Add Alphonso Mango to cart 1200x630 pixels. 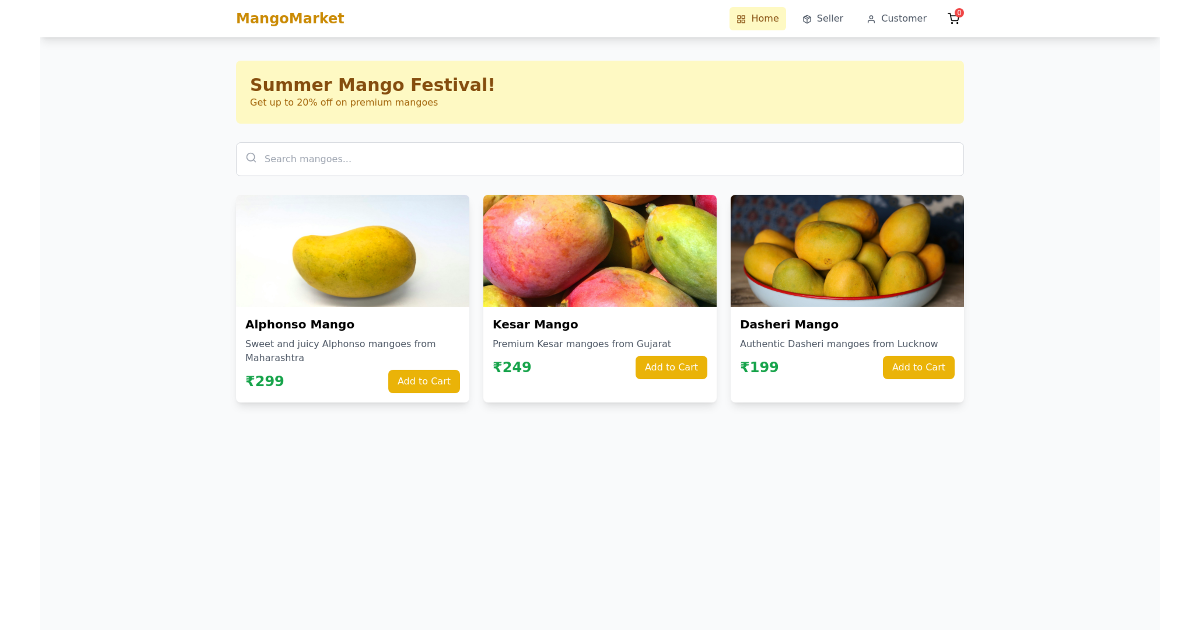click(x=423, y=381)
